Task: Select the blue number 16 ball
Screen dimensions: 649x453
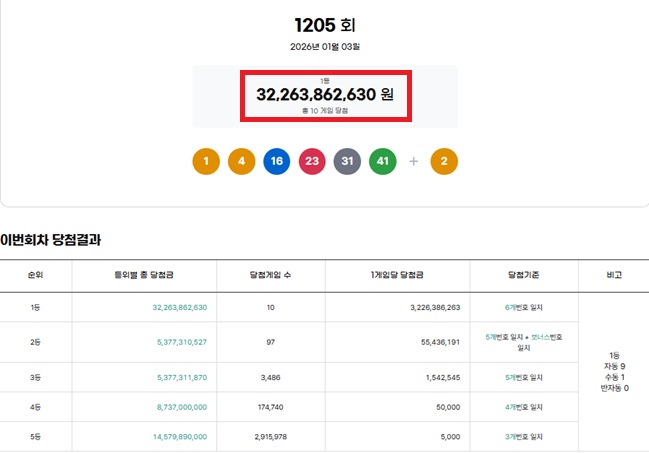Action: (x=277, y=160)
